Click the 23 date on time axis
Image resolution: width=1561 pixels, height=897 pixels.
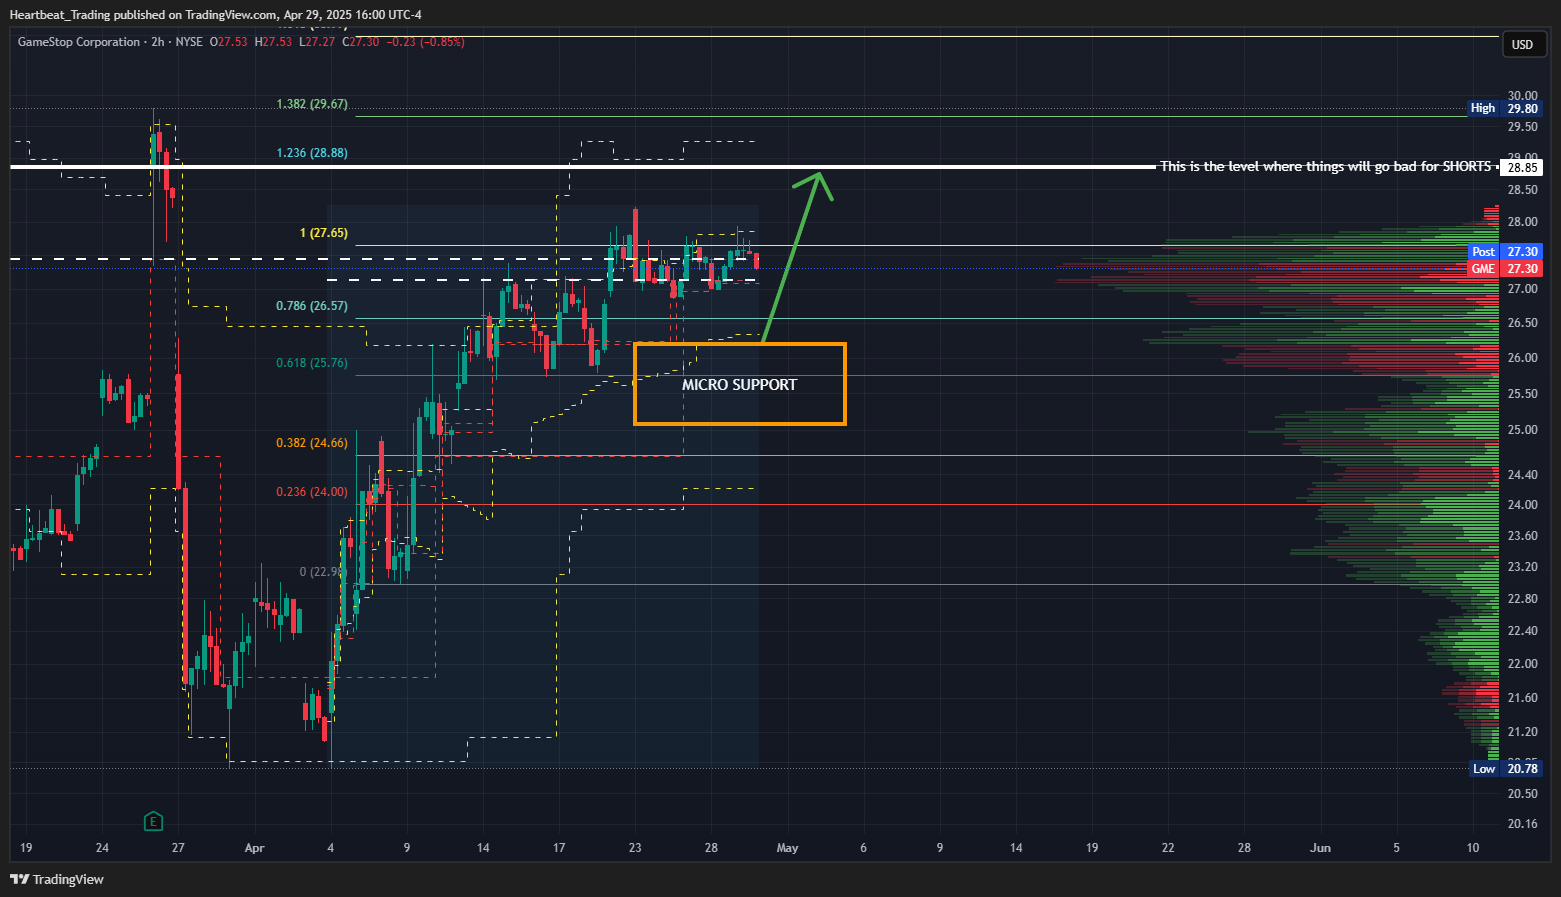[x=635, y=848]
